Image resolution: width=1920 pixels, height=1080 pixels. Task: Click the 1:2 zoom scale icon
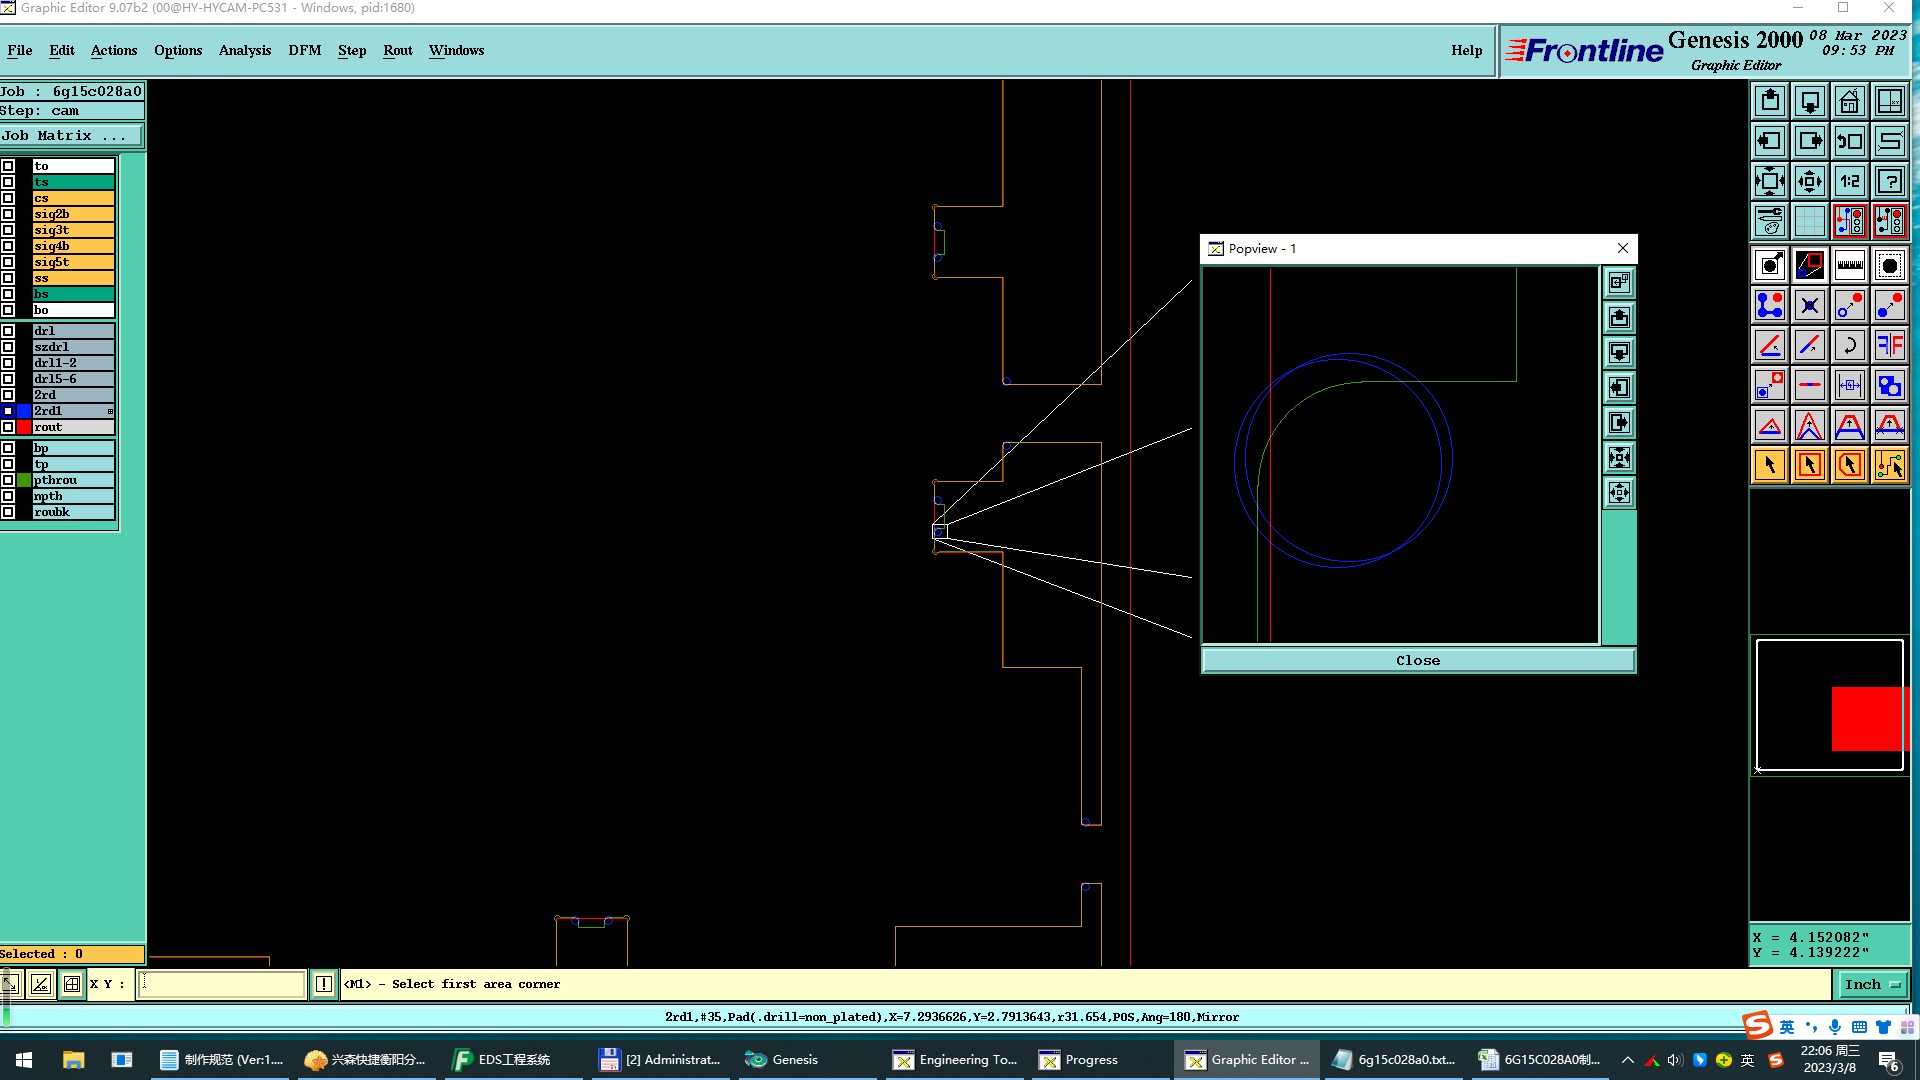pyautogui.click(x=1849, y=181)
